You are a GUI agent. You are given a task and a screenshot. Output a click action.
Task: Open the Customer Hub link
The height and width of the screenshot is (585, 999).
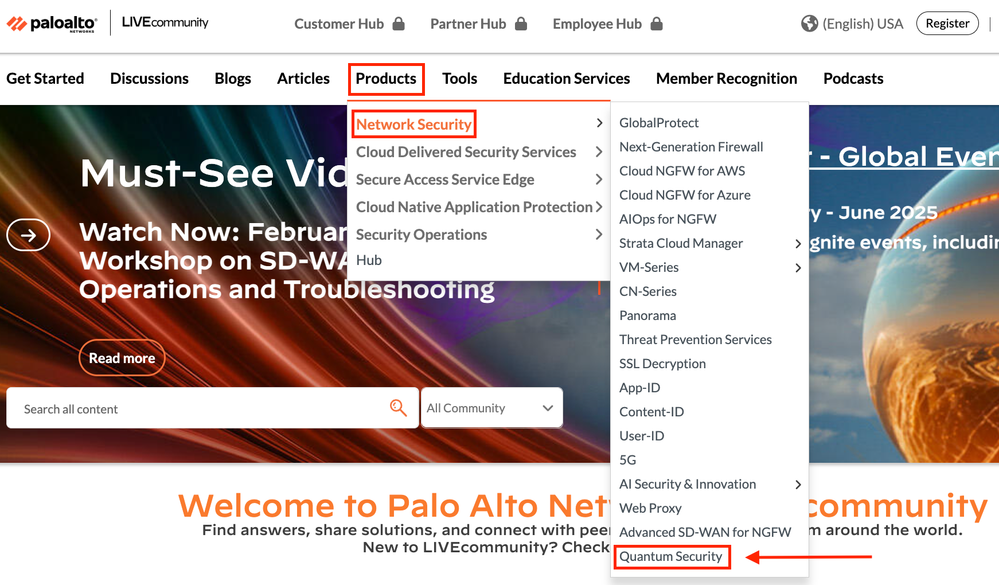(339, 24)
